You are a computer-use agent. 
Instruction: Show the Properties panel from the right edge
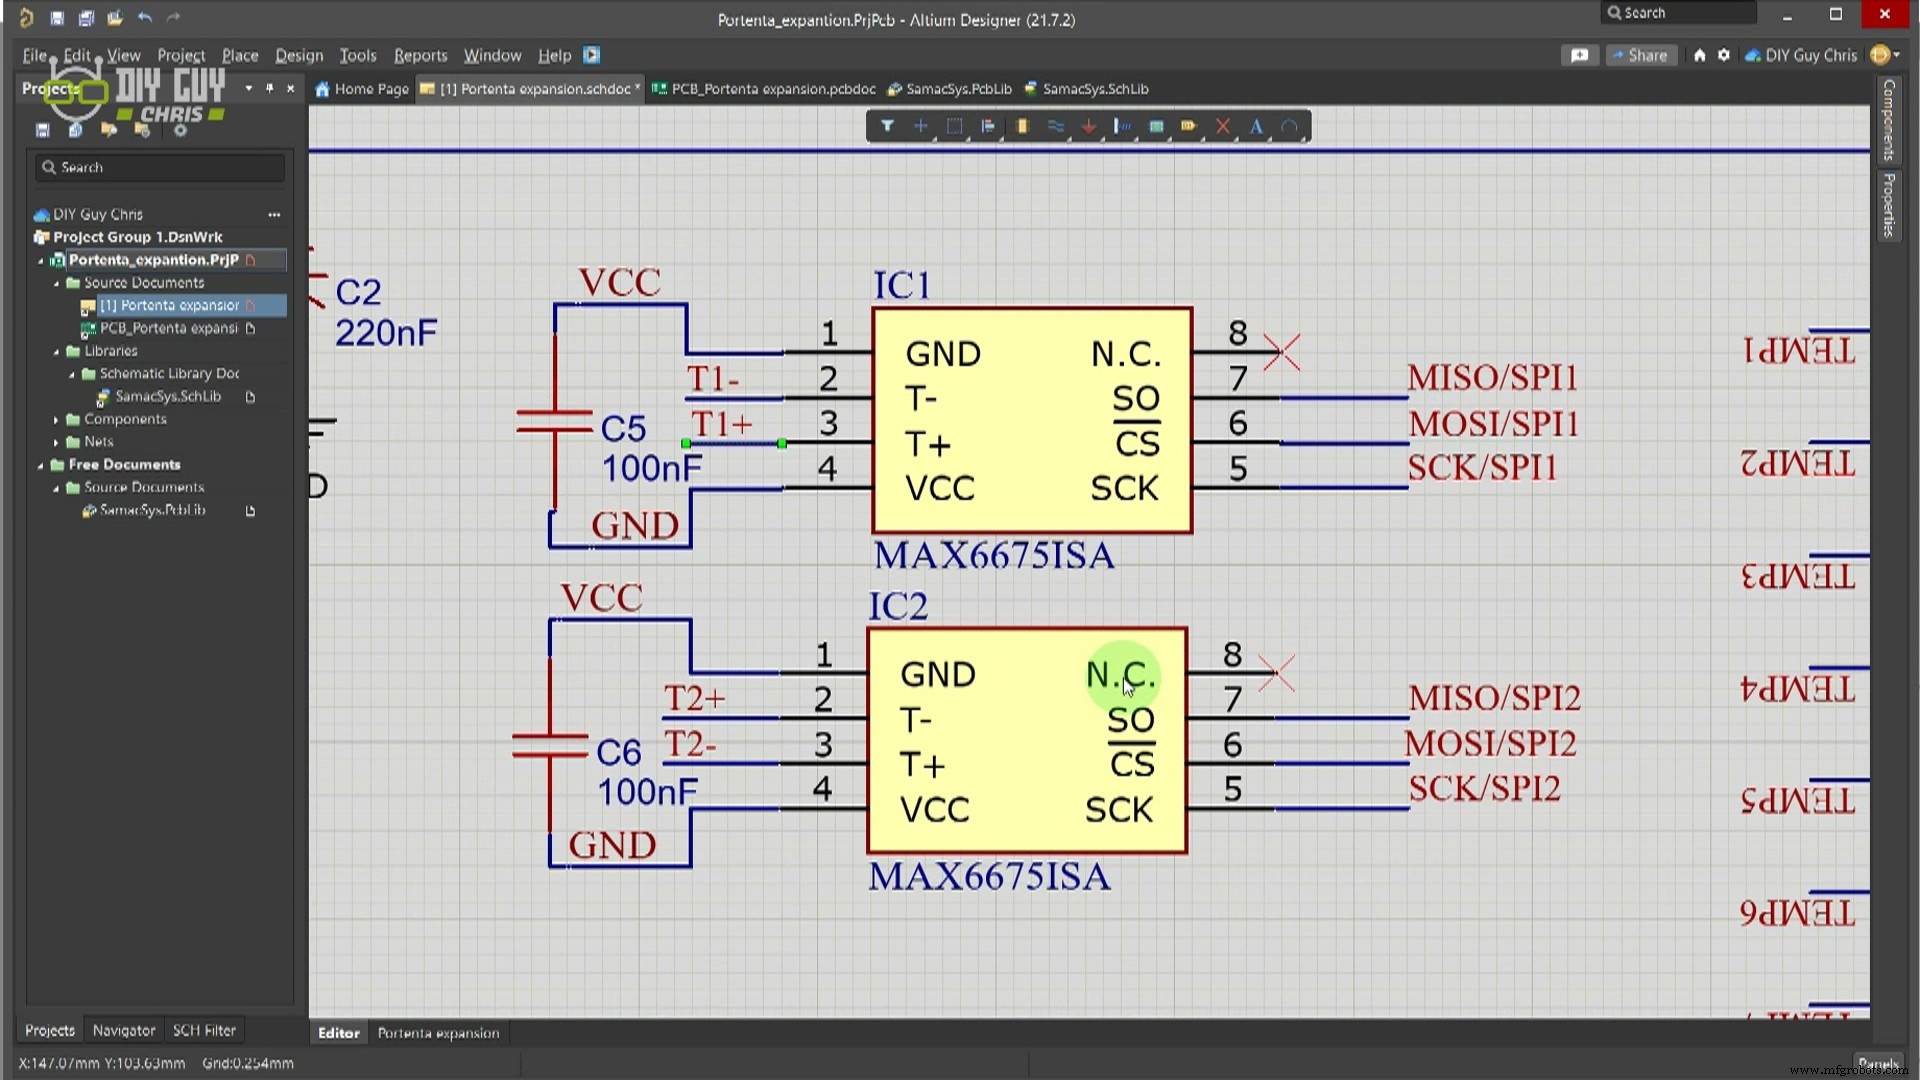pyautogui.click(x=1888, y=205)
